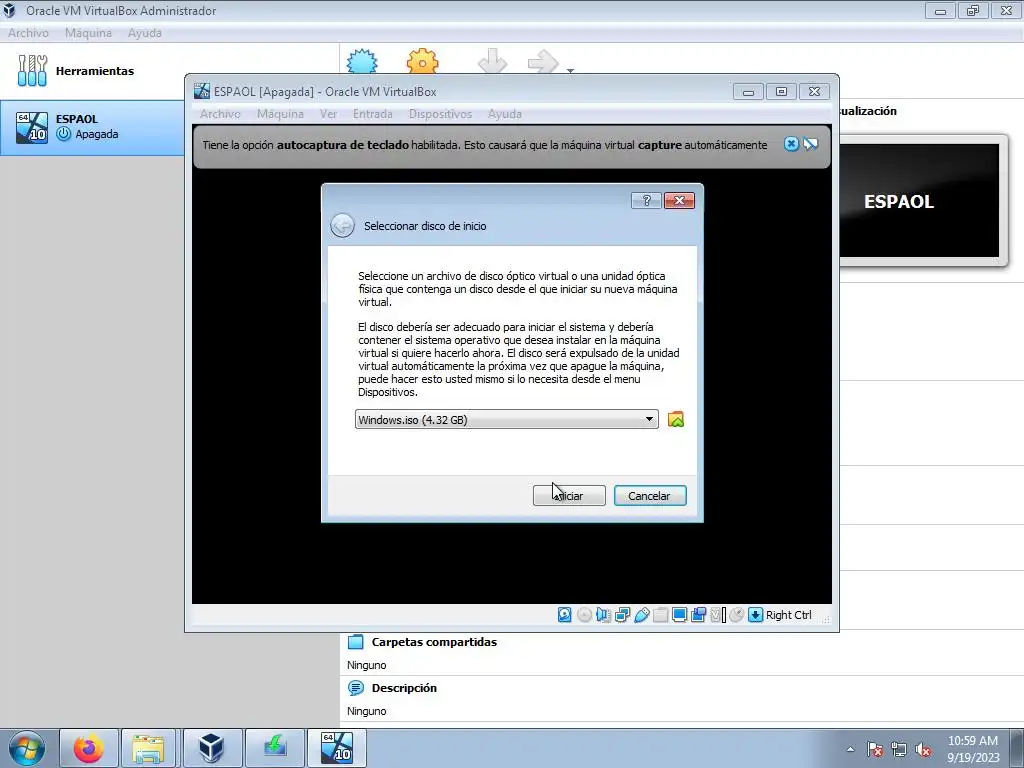Open Dispositivos menu in VM window
The height and width of the screenshot is (768, 1024).
(440, 114)
